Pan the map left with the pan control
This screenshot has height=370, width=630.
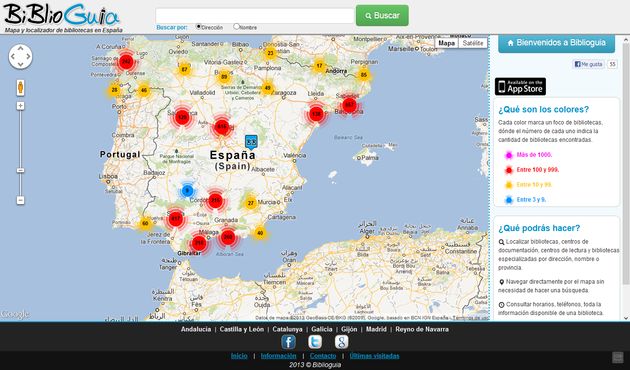pos(12,56)
